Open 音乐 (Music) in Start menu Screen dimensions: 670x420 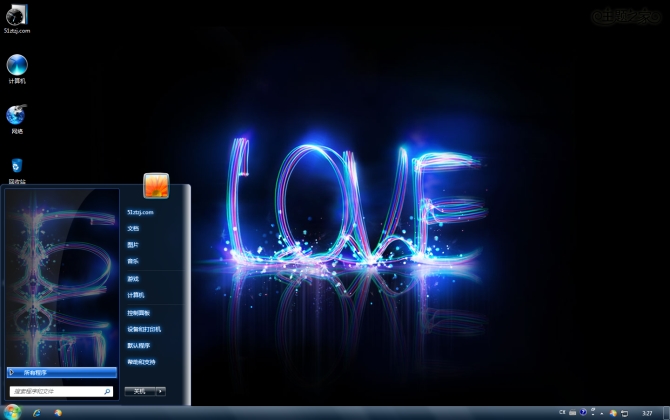click(x=133, y=261)
